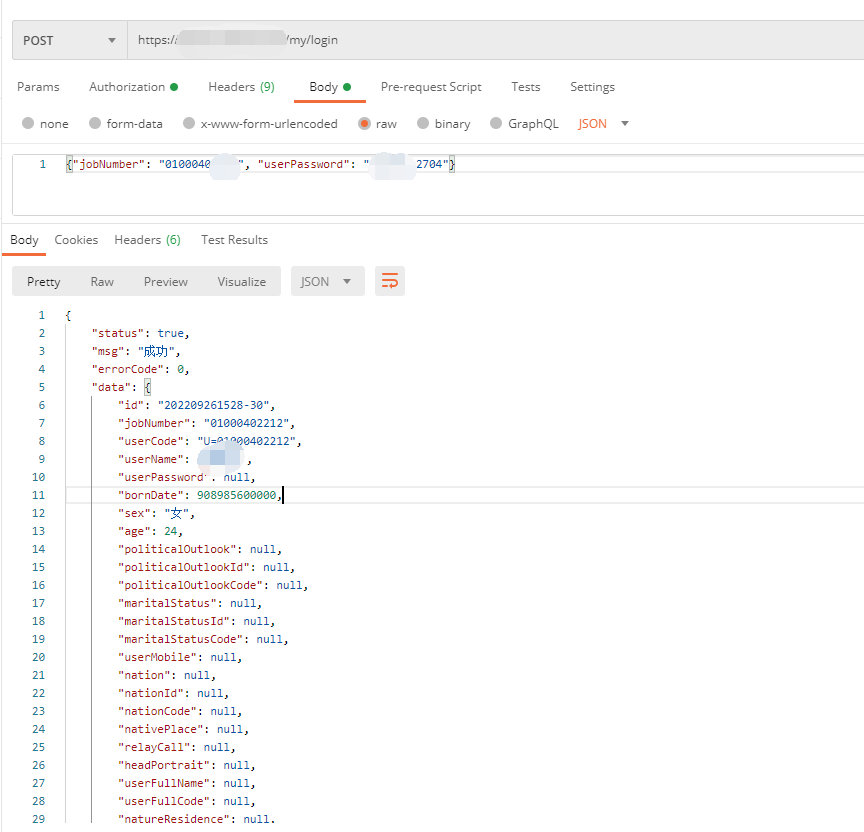Click the "maritalStatus": null line
This screenshot has width=864, height=832.
coord(190,603)
